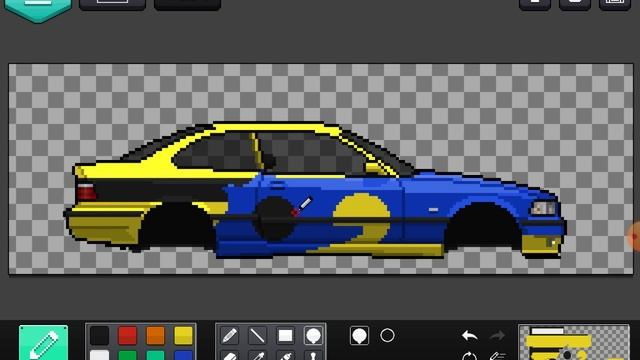Select the Paint Bucket fill tool
This screenshot has width=640, height=360.
coord(285,355)
